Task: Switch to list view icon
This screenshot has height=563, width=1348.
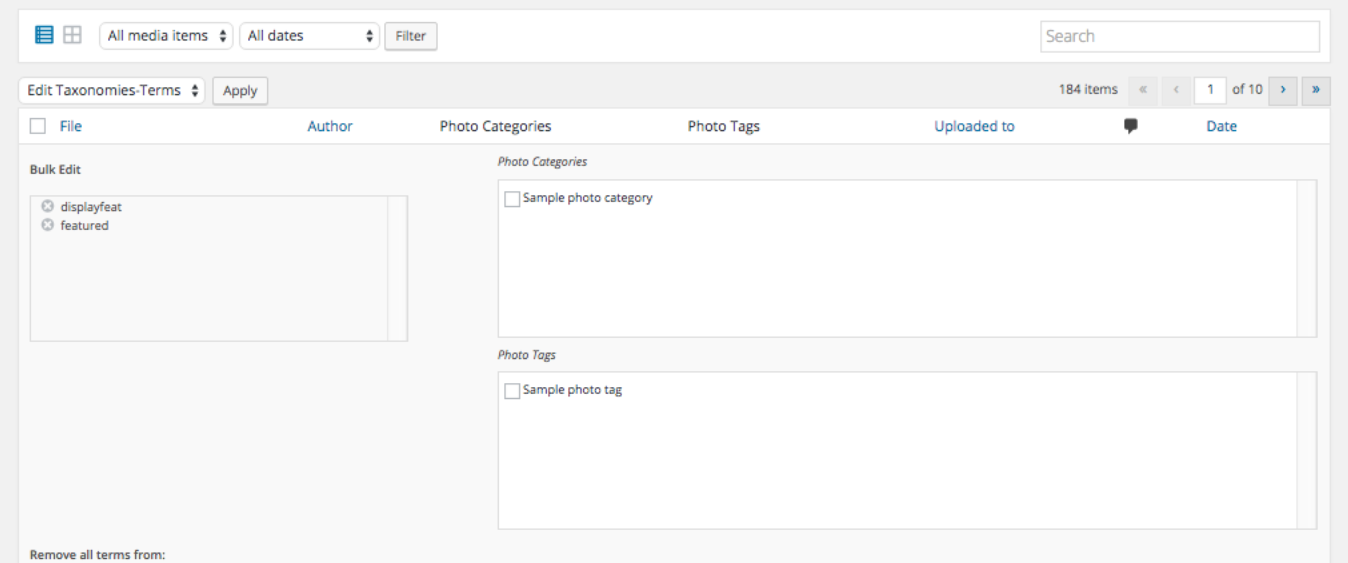Action: [x=44, y=35]
